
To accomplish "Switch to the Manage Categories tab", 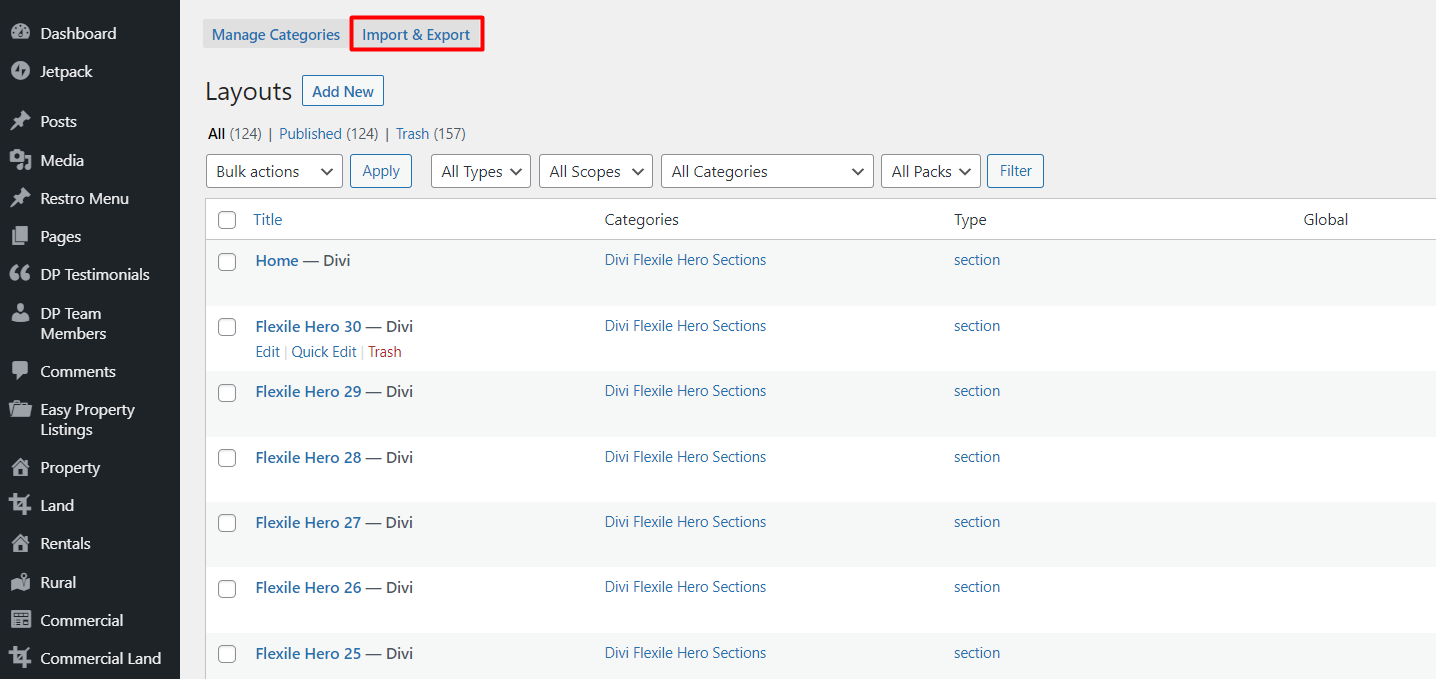I will pos(274,33).
